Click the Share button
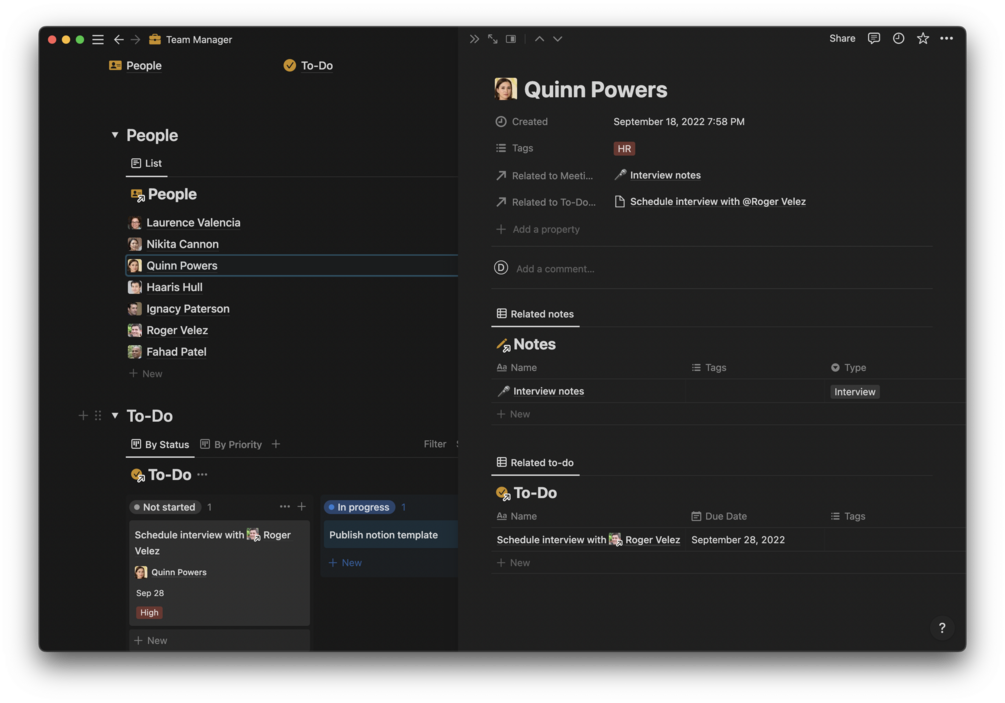The image size is (1005, 703). (841, 38)
